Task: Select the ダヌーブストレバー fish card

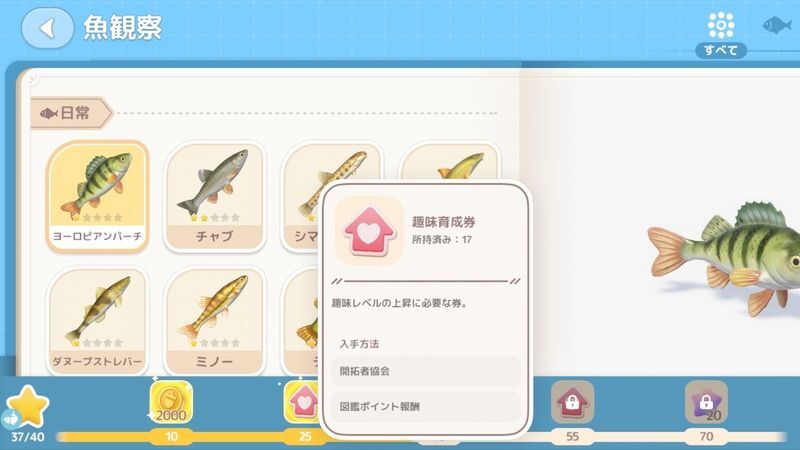Action: click(97, 321)
